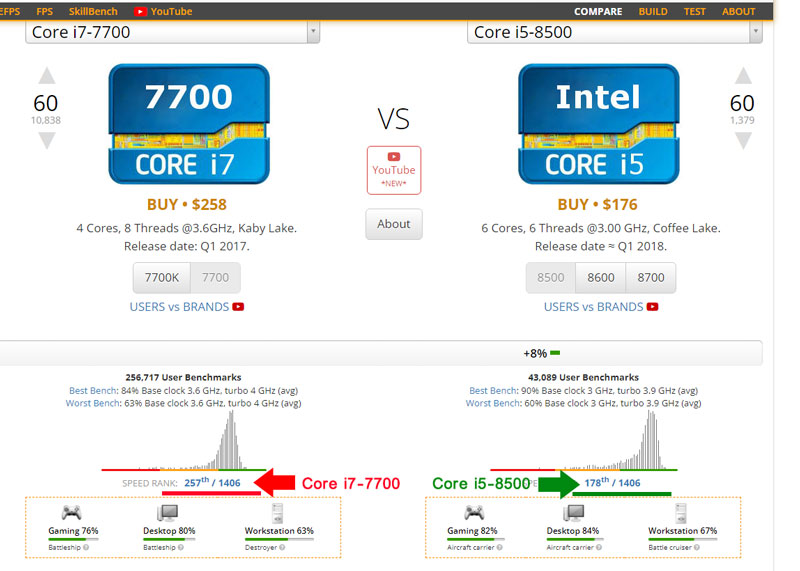Click help icon next to Battle cruiser

(x=697, y=547)
